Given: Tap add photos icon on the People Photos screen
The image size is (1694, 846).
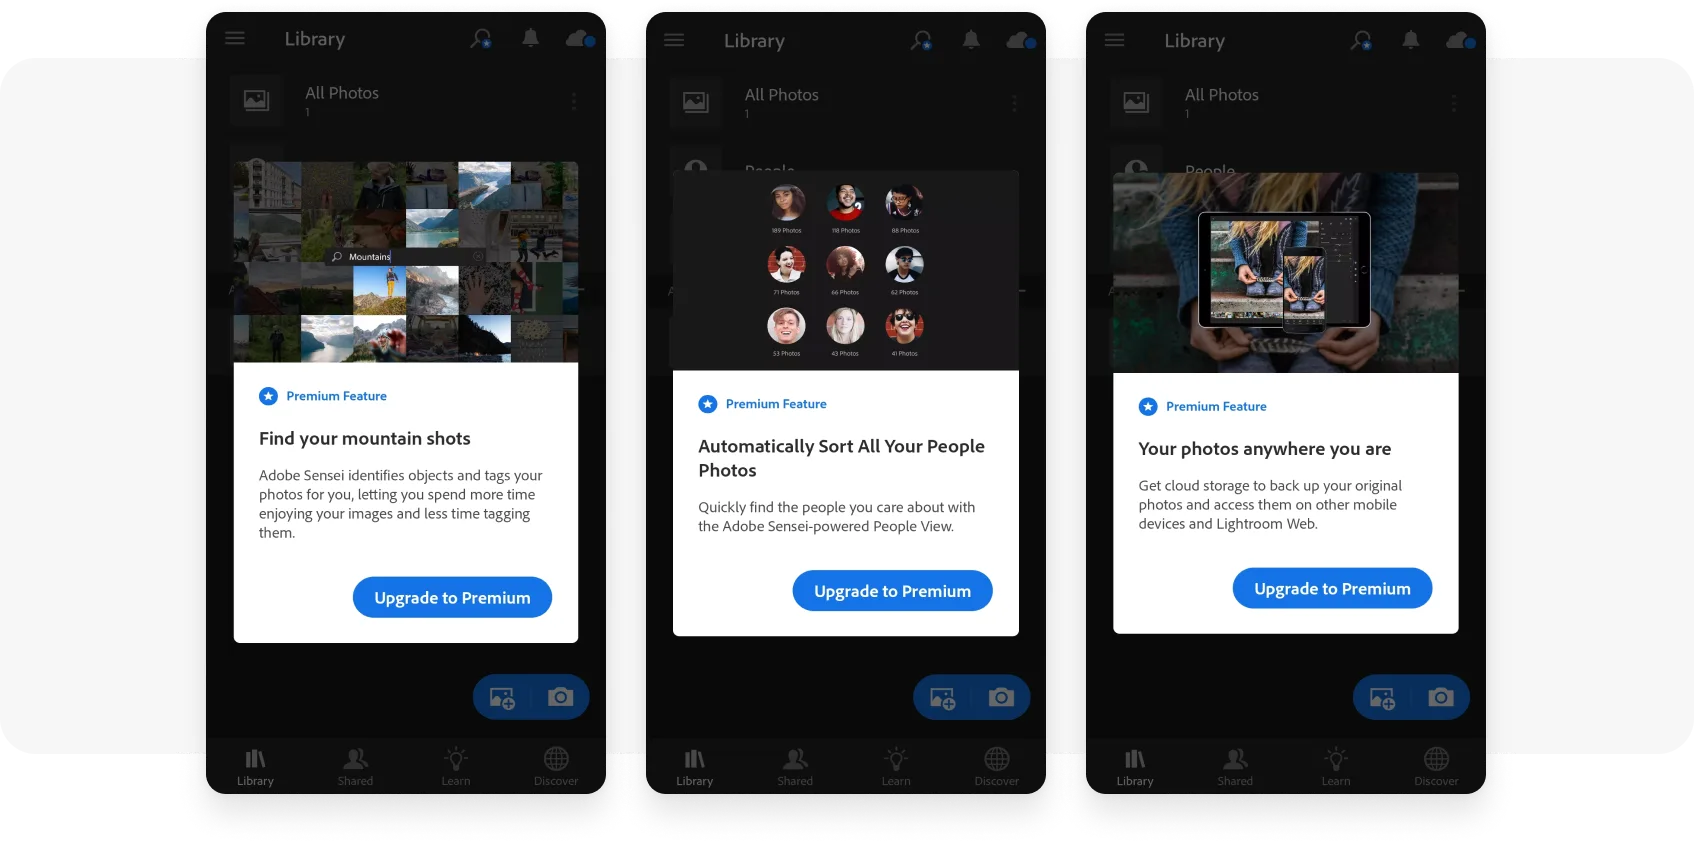Looking at the screenshot, I should coord(942,698).
